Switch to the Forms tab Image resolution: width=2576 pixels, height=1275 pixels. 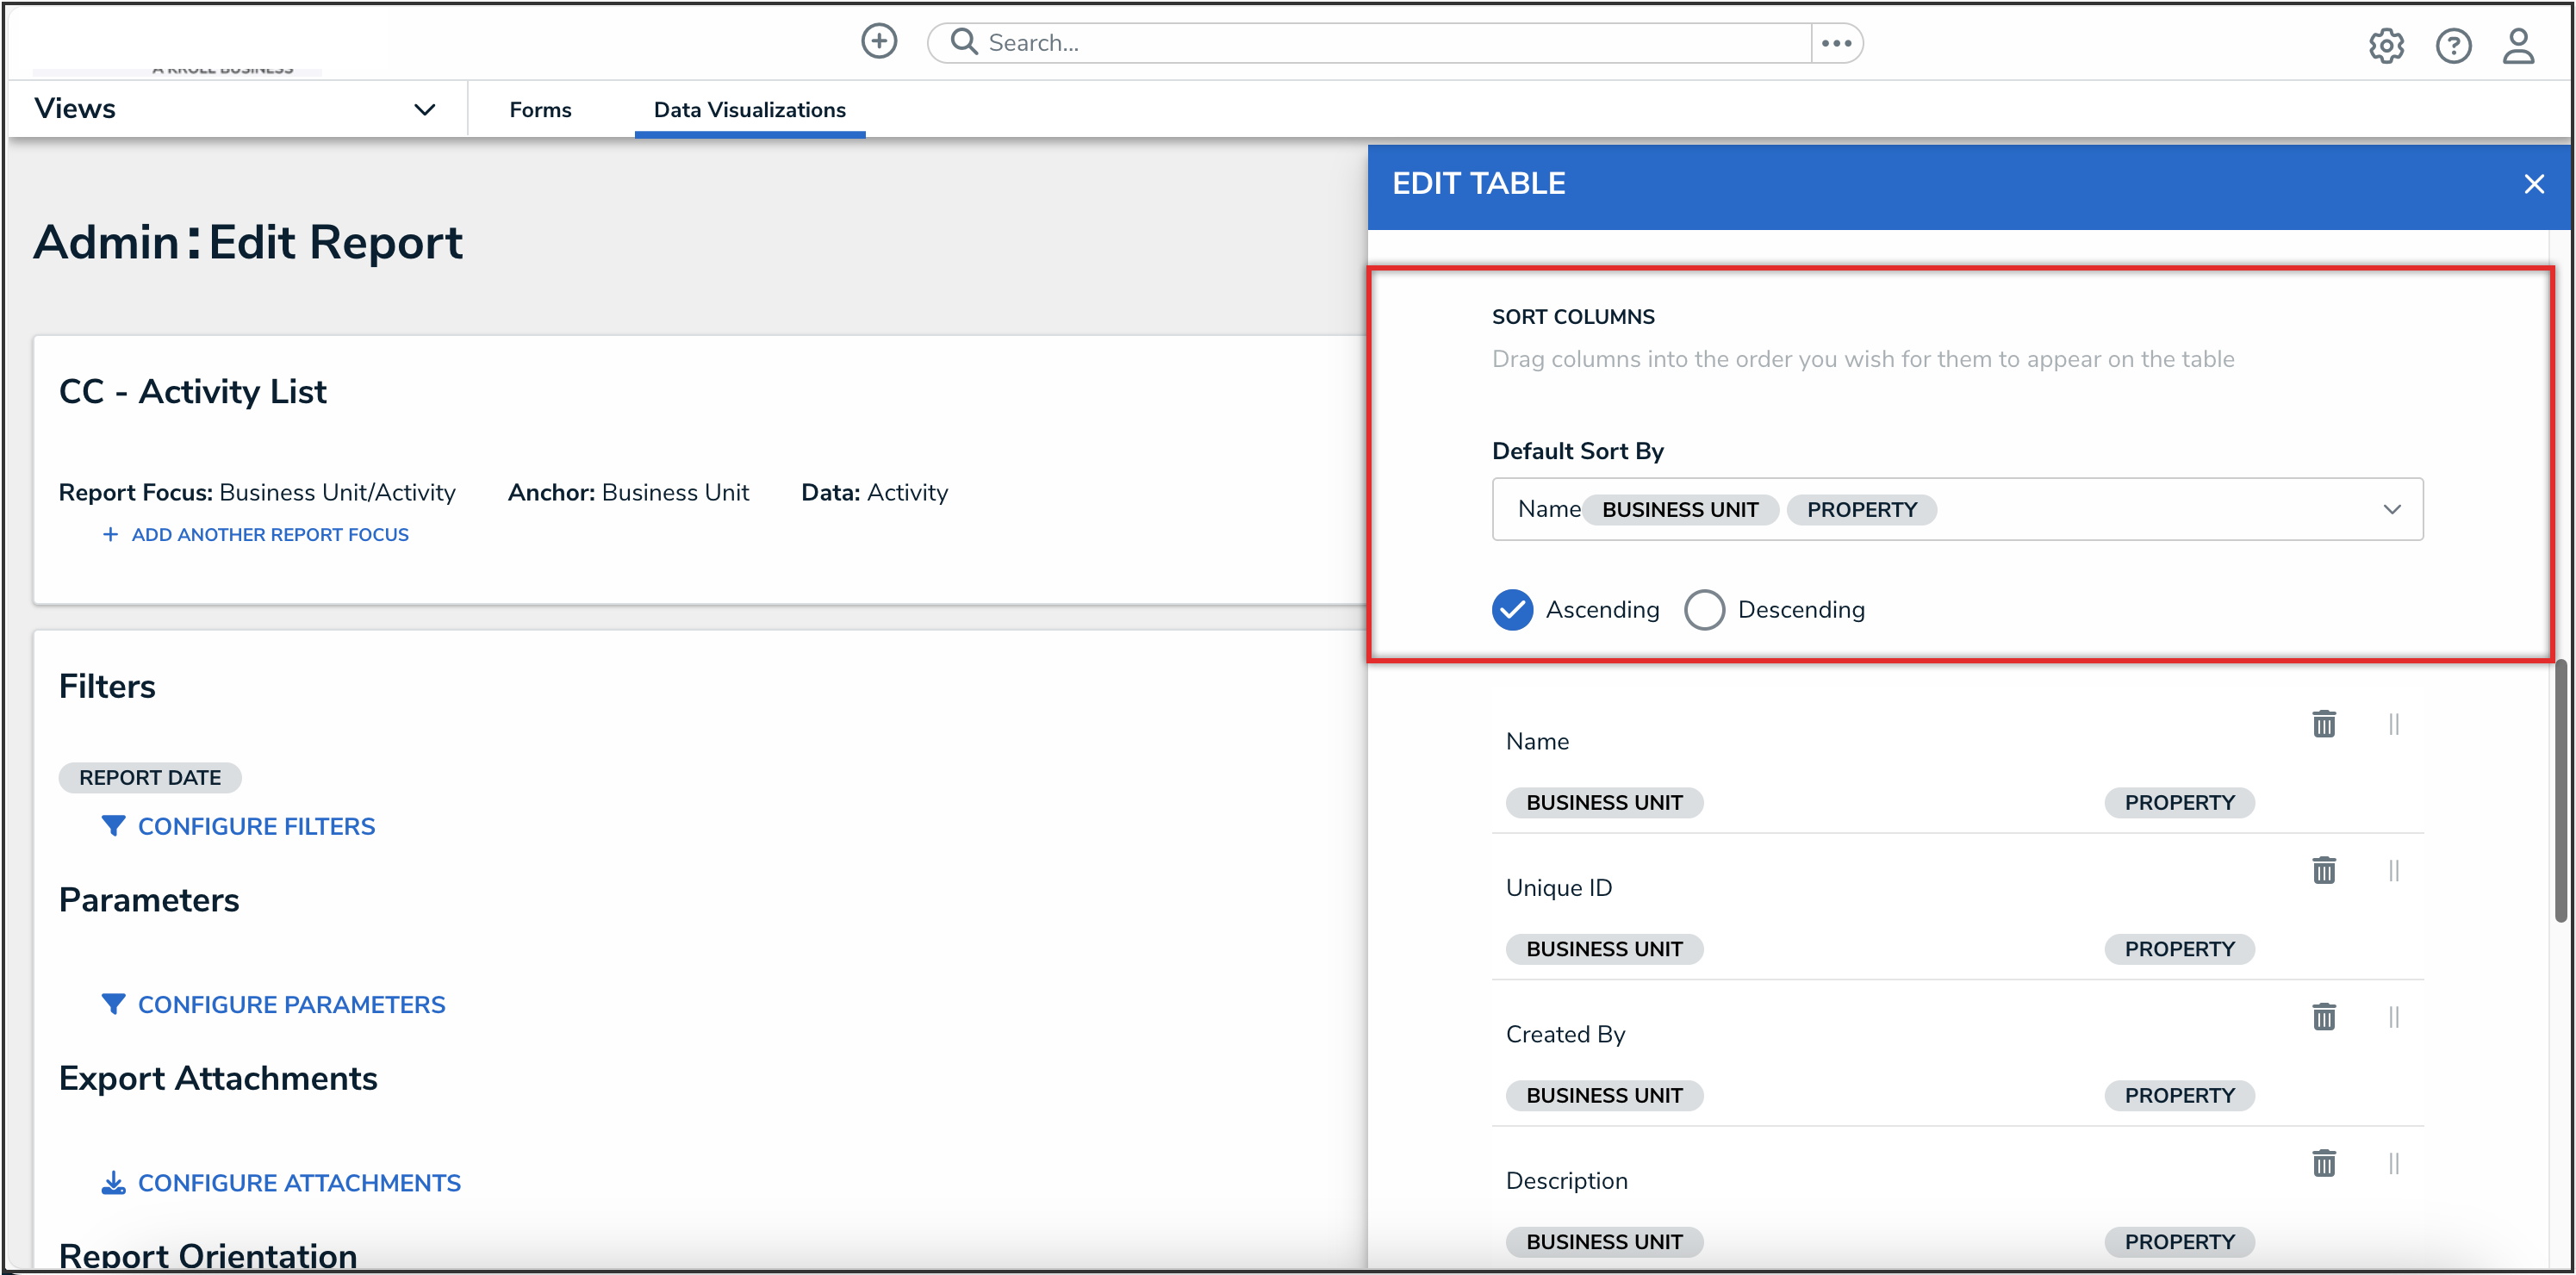pyautogui.click(x=540, y=110)
